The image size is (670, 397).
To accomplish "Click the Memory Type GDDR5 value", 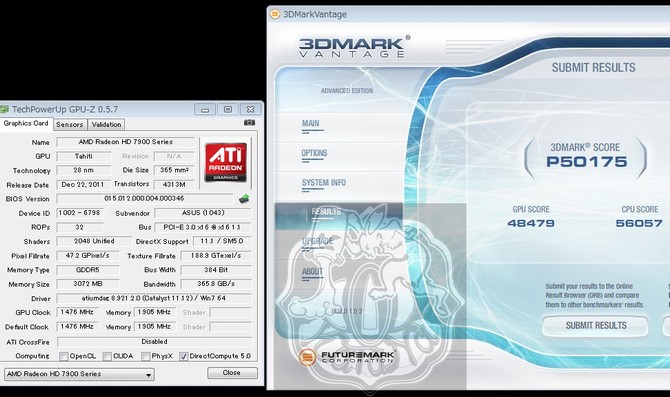I will [x=88, y=270].
